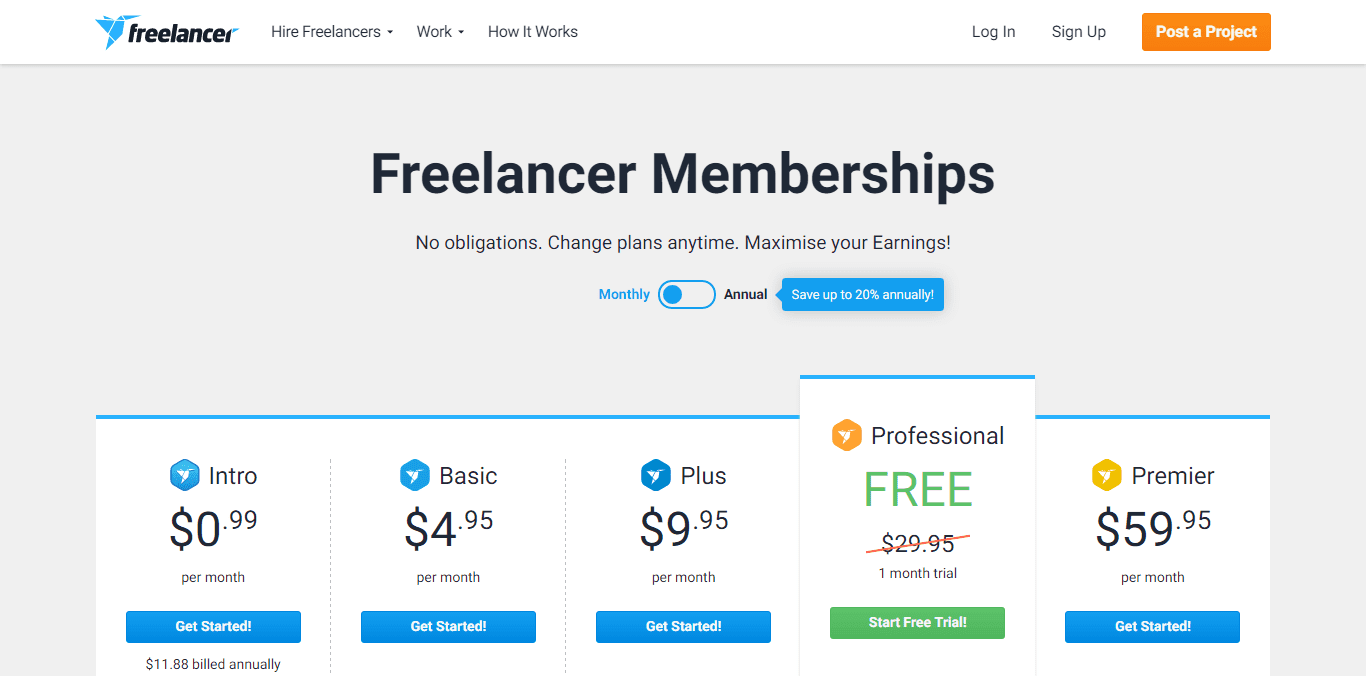The image size is (1366, 676).
Task: Click the Freelancer logo
Action: [166, 31]
